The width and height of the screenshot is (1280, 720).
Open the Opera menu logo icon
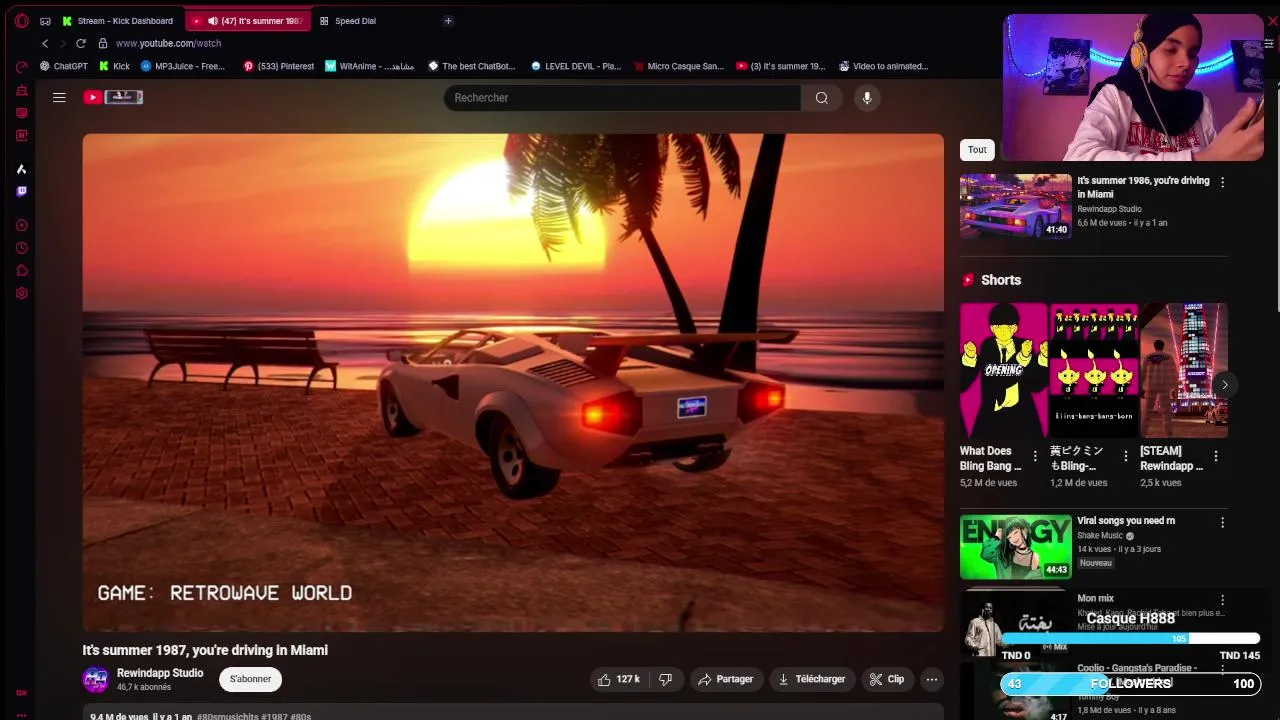(22, 21)
